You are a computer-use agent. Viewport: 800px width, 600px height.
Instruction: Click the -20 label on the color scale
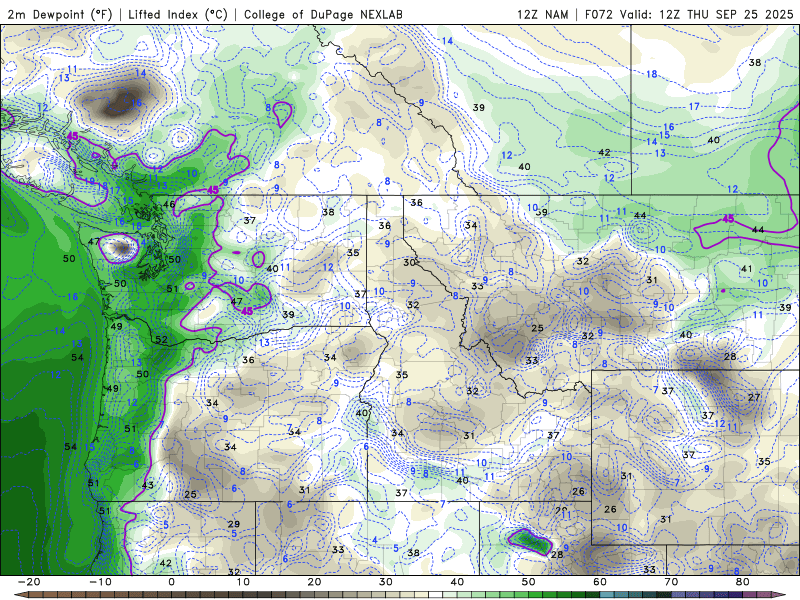click(29, 582)
